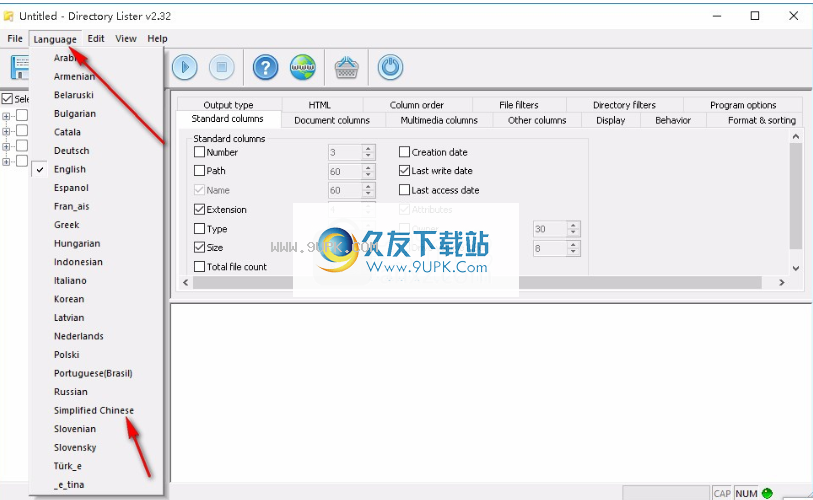Switch to the Output type tab
The image size is (813, 500).
click(x=228, y=105)
